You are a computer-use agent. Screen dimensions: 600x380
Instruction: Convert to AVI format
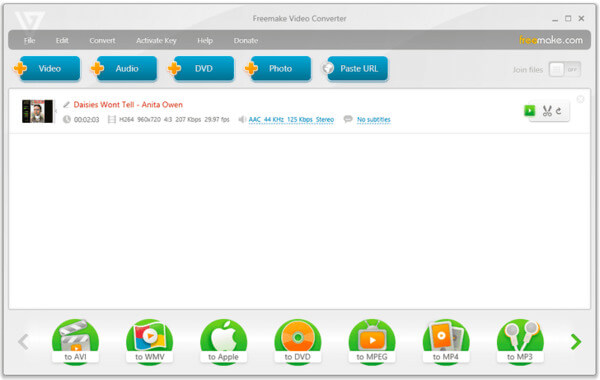[75, 342]
